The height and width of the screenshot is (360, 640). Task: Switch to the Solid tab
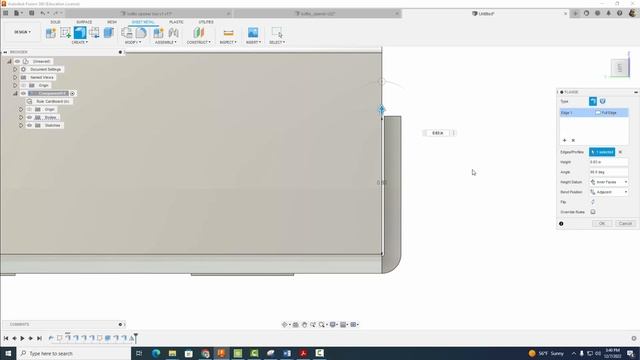click(x=55, y=22)
